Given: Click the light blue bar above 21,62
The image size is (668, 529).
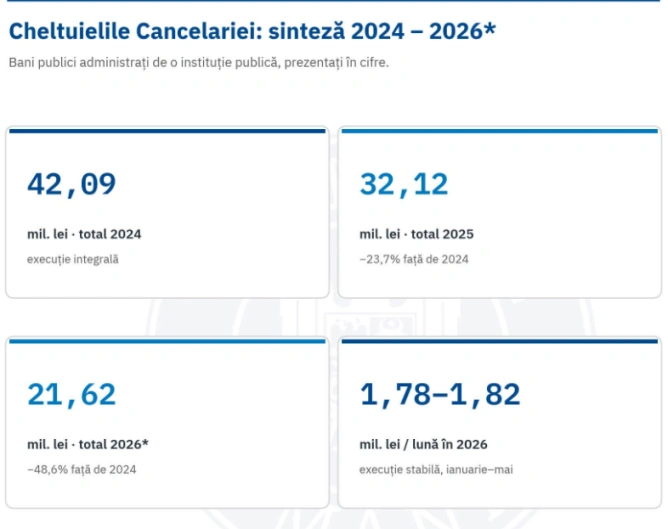Looking at the screenshot, I should pyautogui.click(x=167, y=341).
